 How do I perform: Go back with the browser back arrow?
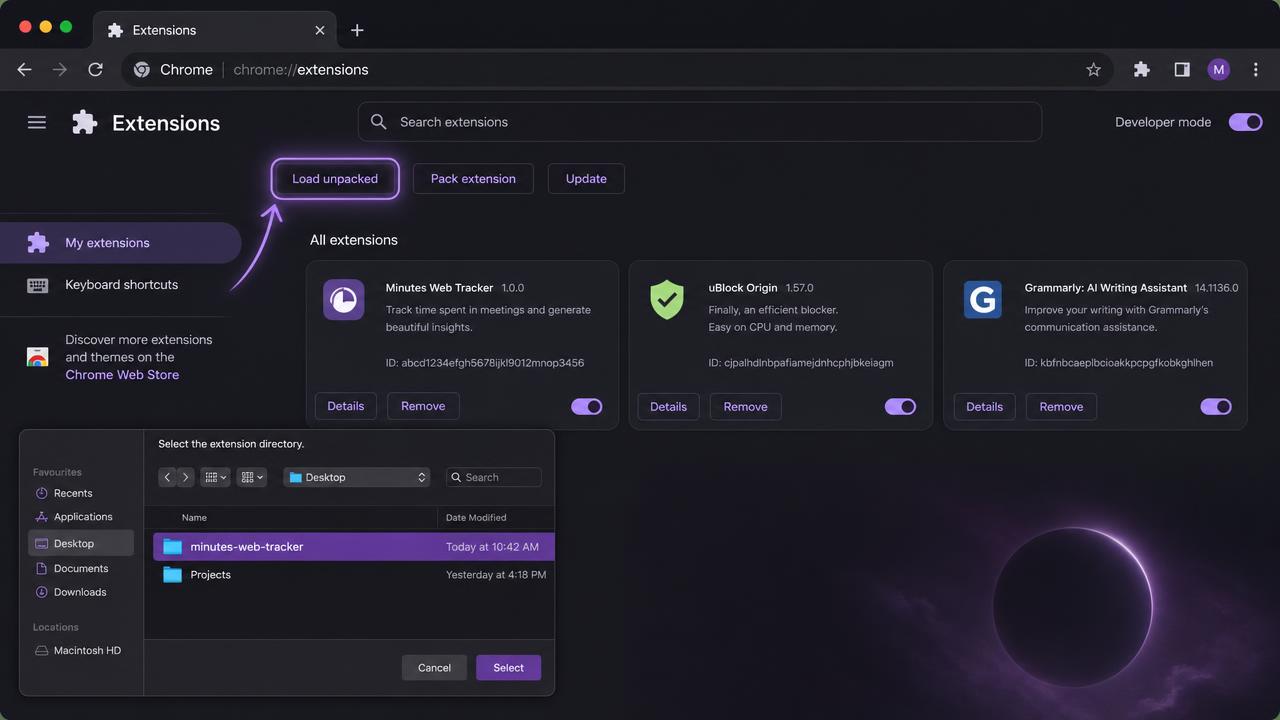pyautogui.click(x=25, y=69)
